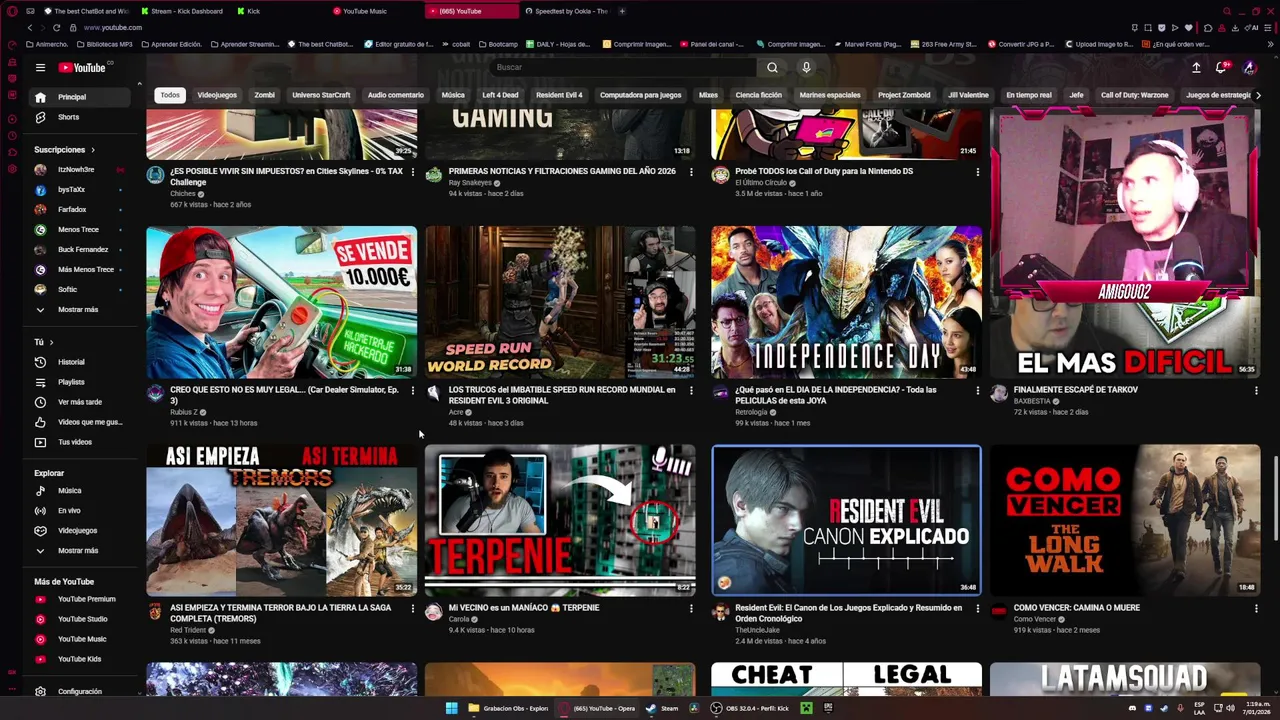The width and height of the screenshot is (1280, 720).
Task: Open the YouTube hamburger guide menu
Action: pyautogui.click(x=40, y=67)
